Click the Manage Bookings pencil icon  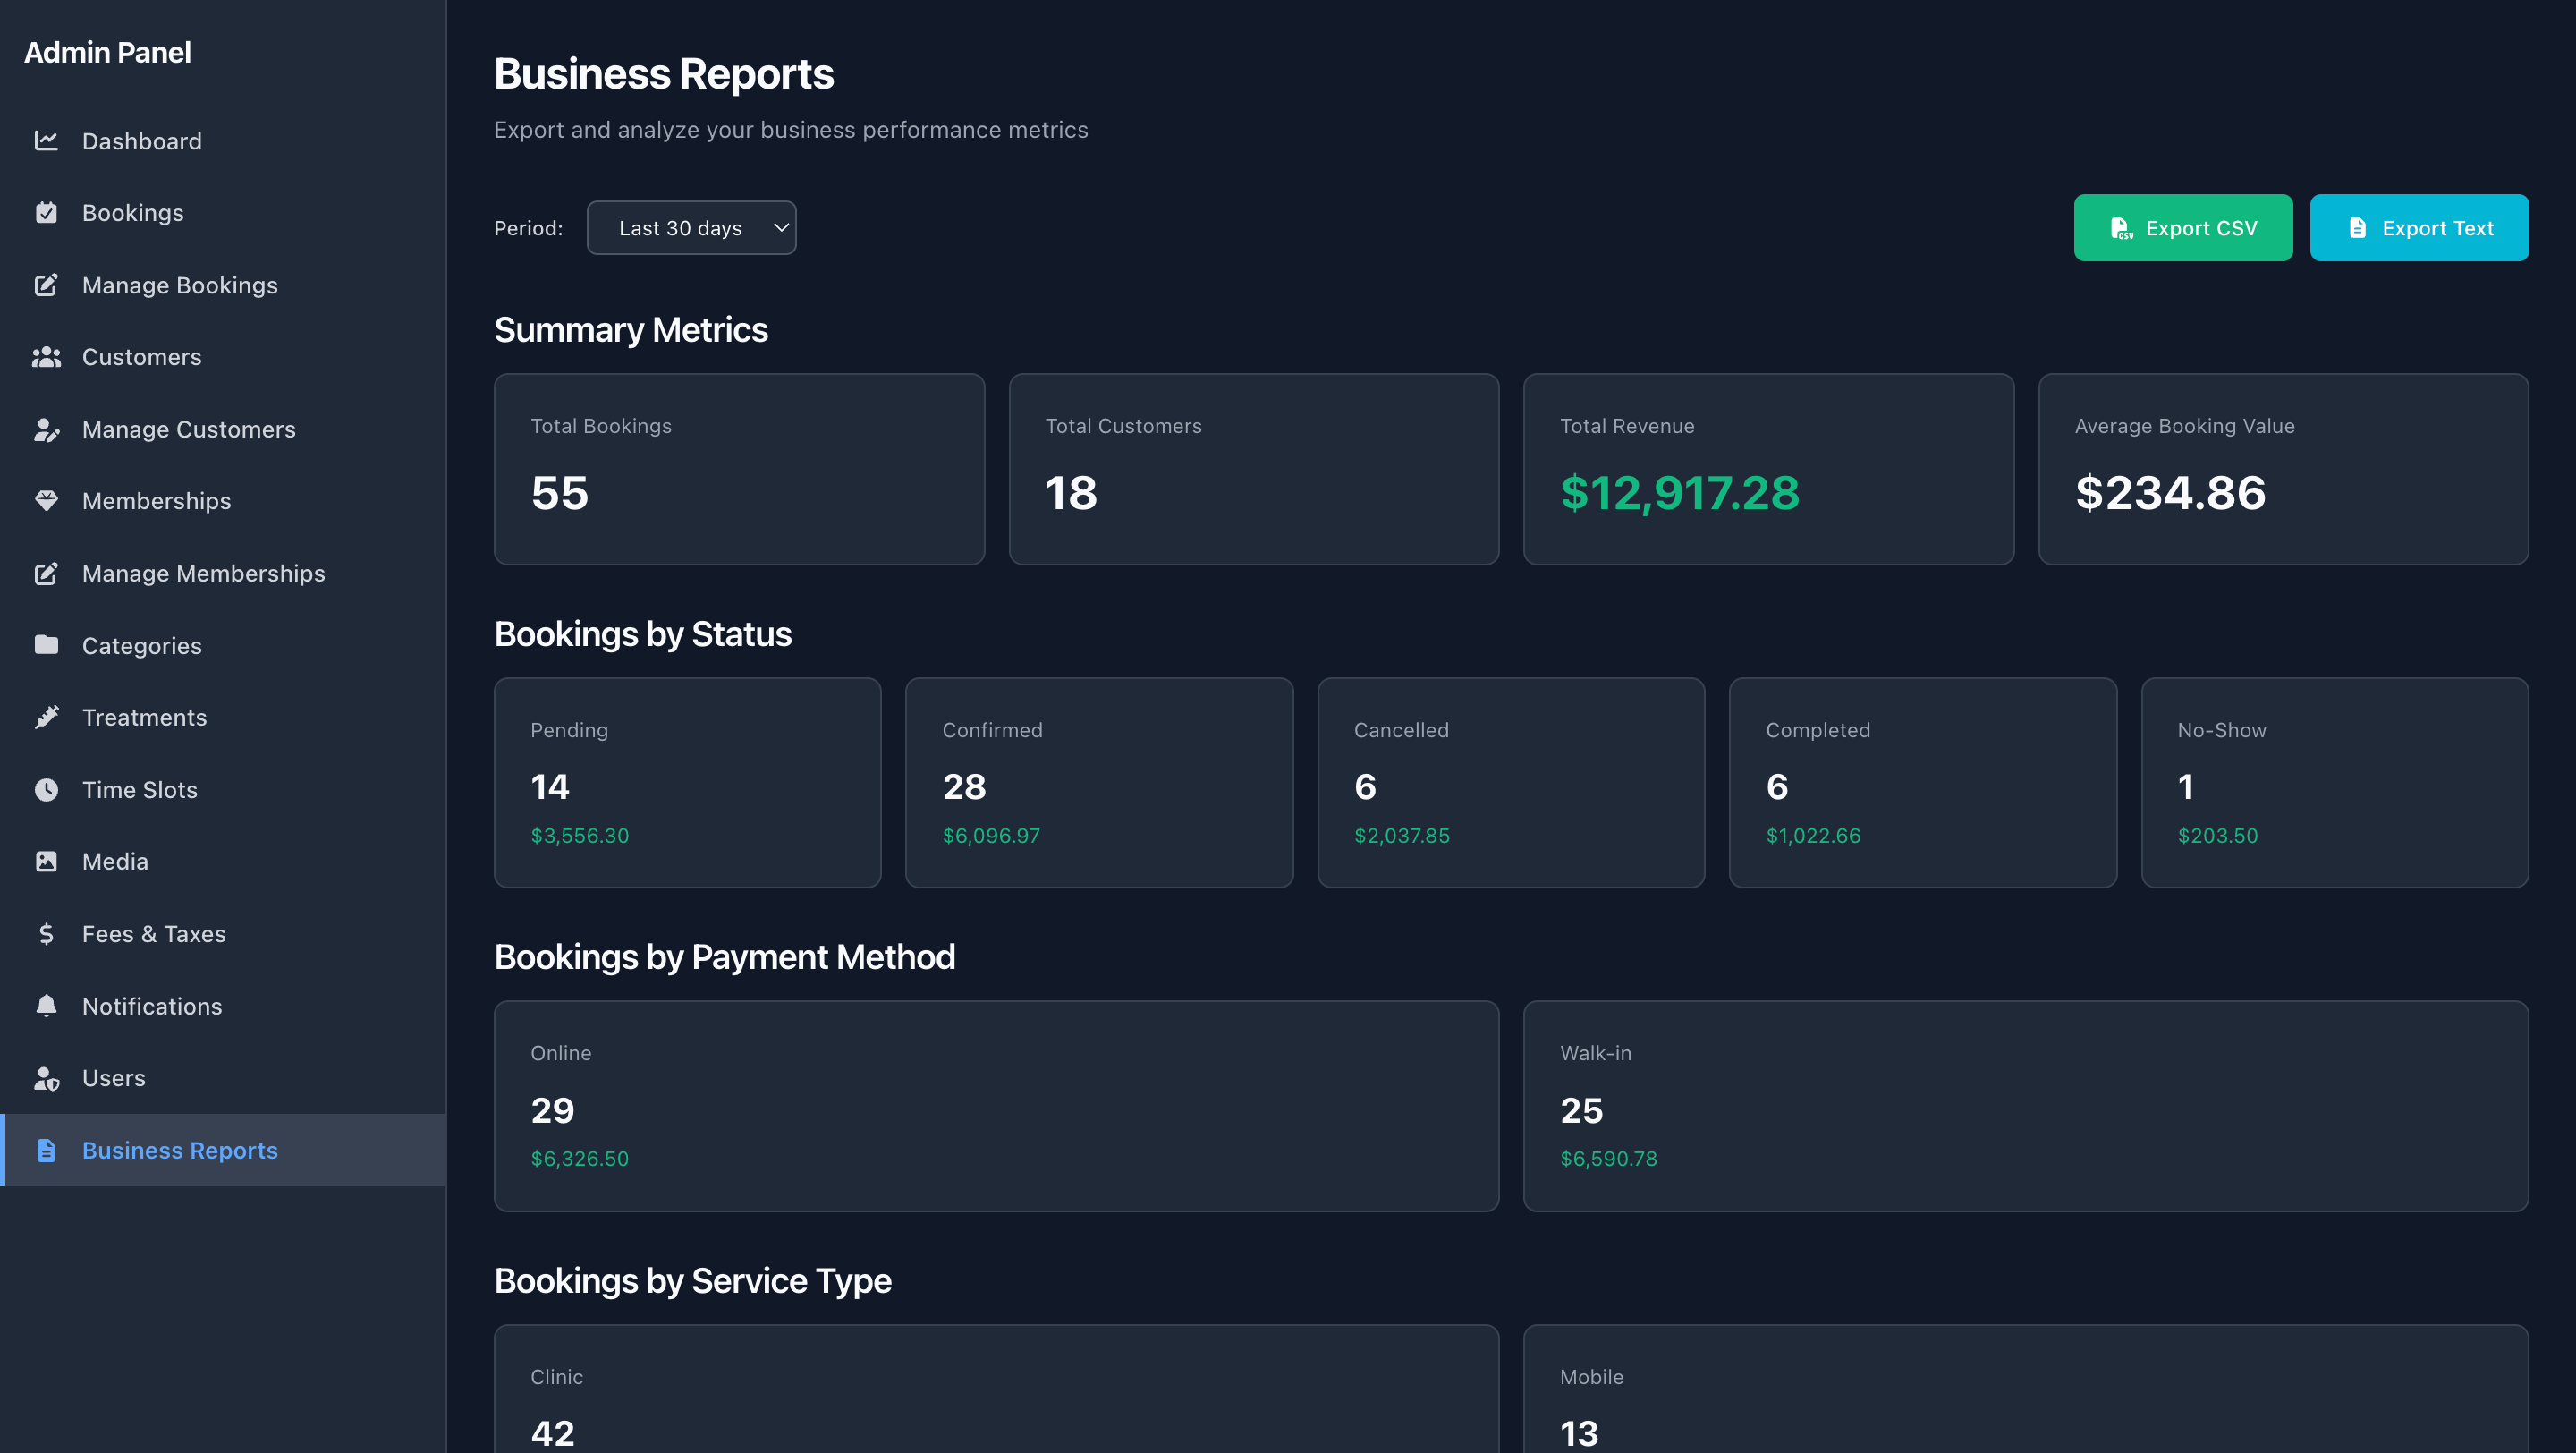pos(47,285)
